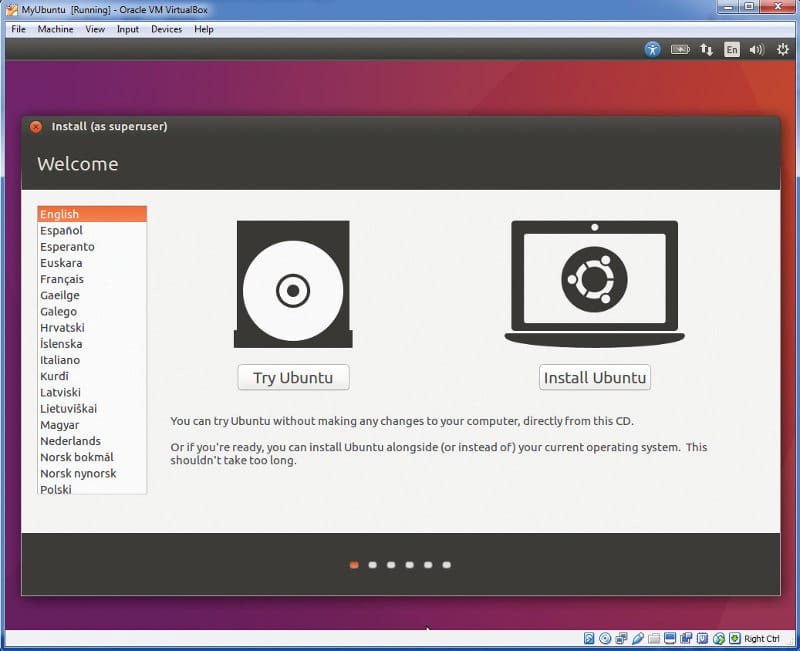Choose Italiano from the language list
800x651 pixels.
pyautogui.click(x=60, y=360)
